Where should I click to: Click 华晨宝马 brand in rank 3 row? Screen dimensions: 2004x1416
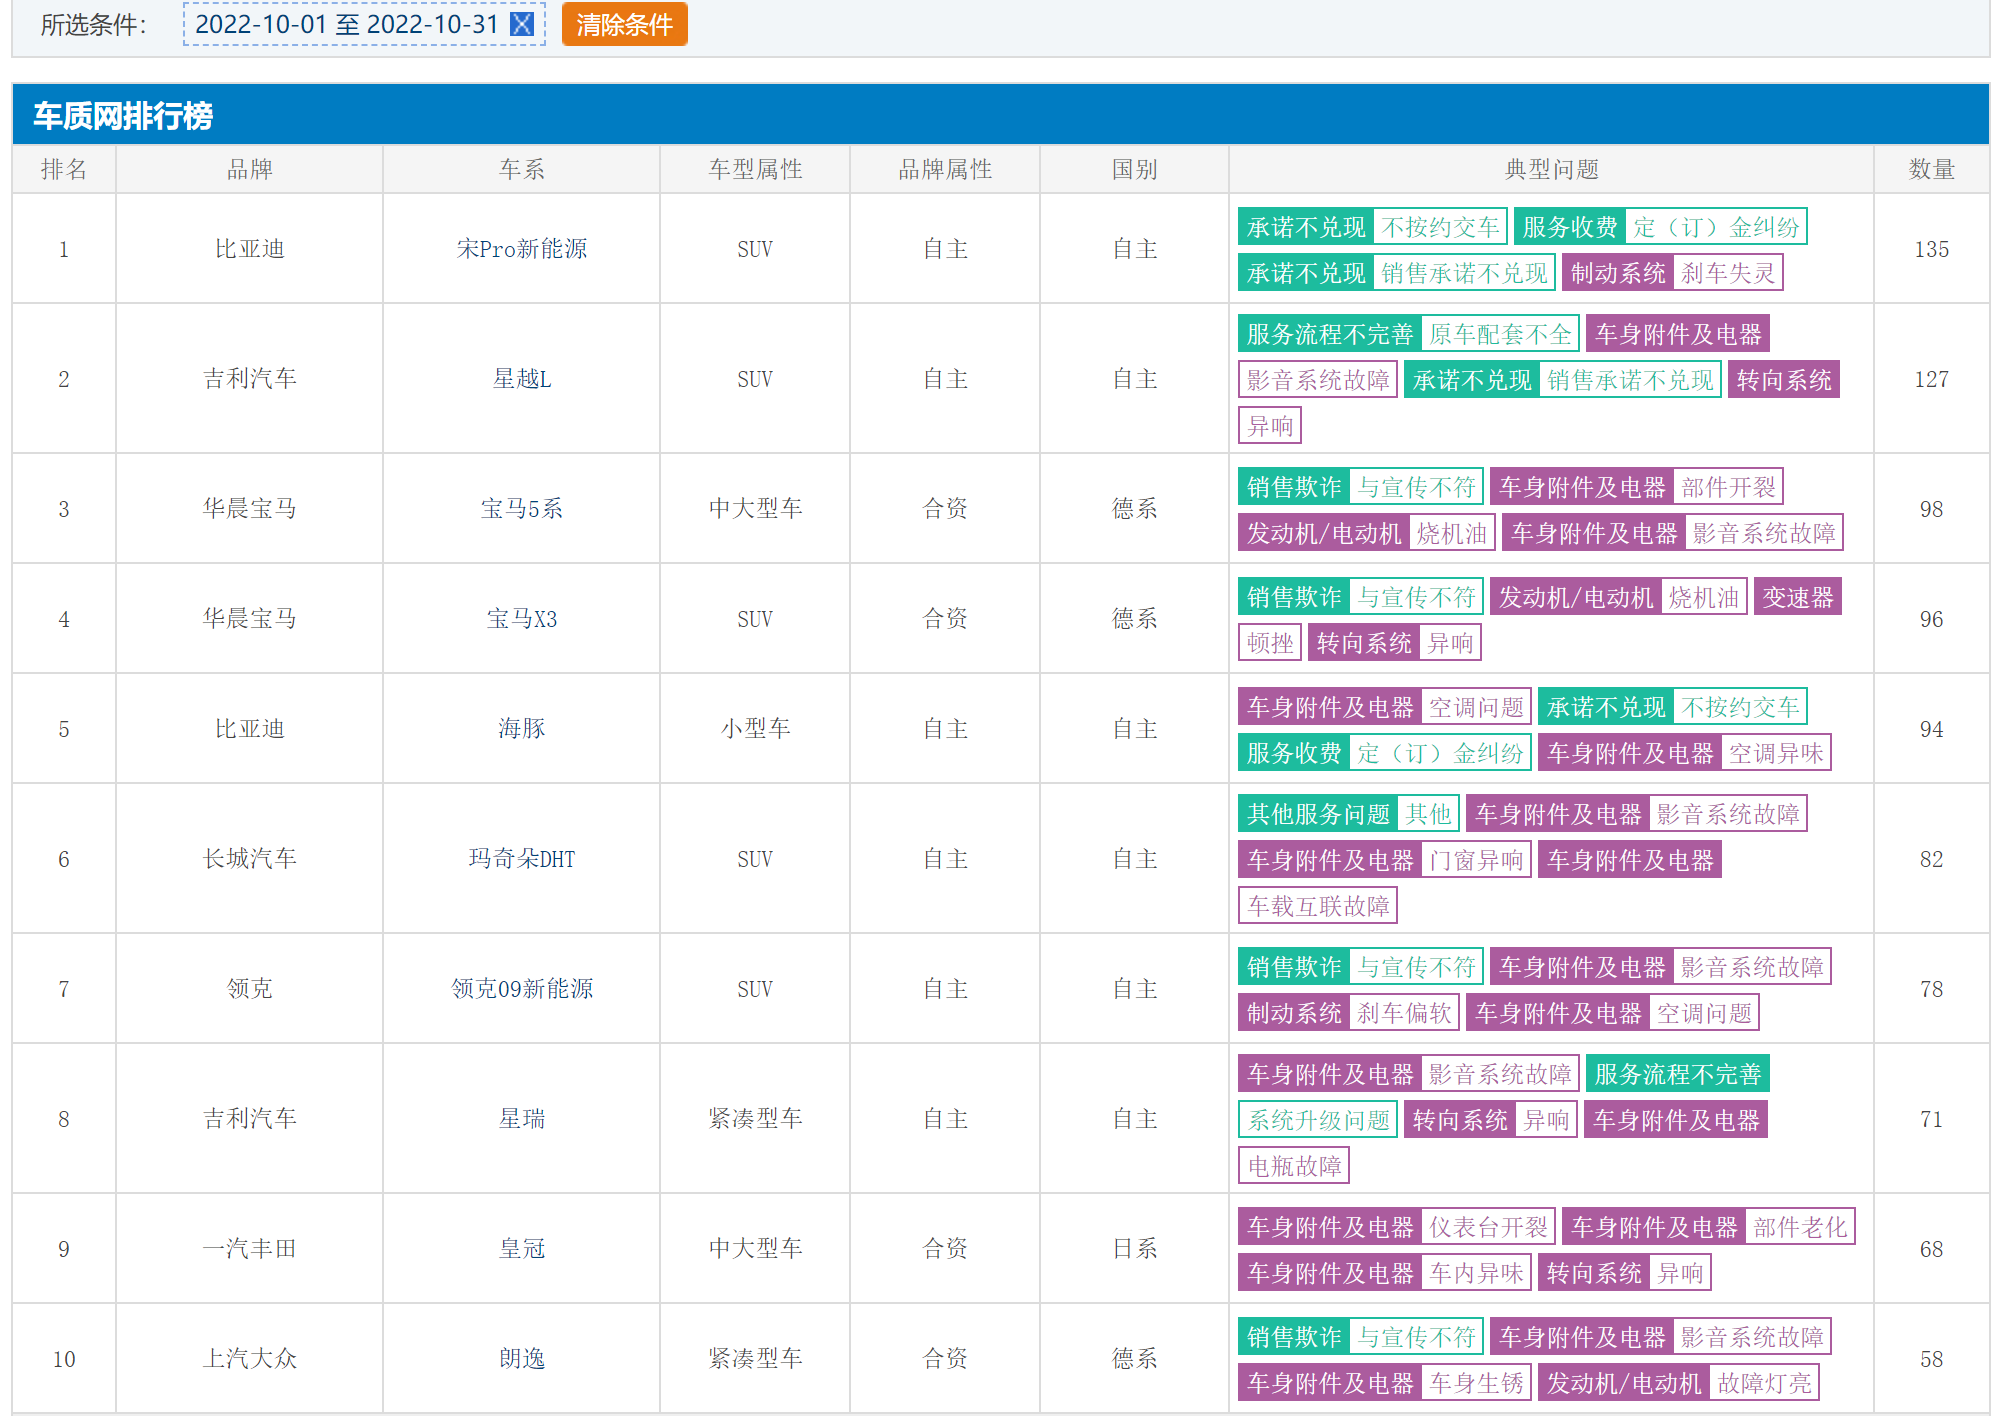[250, 509]
